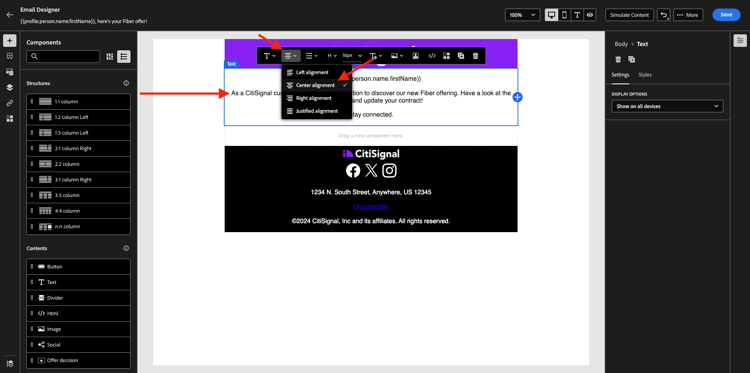Click the settings sliders icon in right rail

[x=740, y=41]
